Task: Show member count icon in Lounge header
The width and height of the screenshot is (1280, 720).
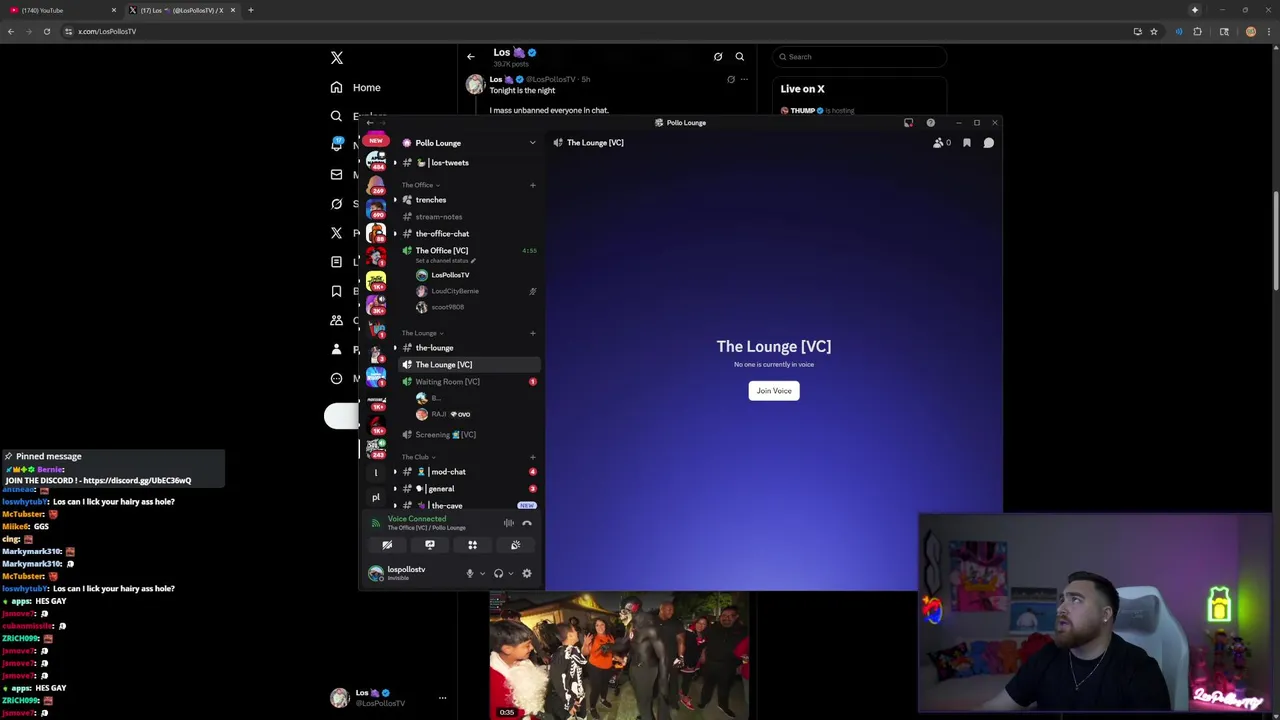Action: point(941,143)
